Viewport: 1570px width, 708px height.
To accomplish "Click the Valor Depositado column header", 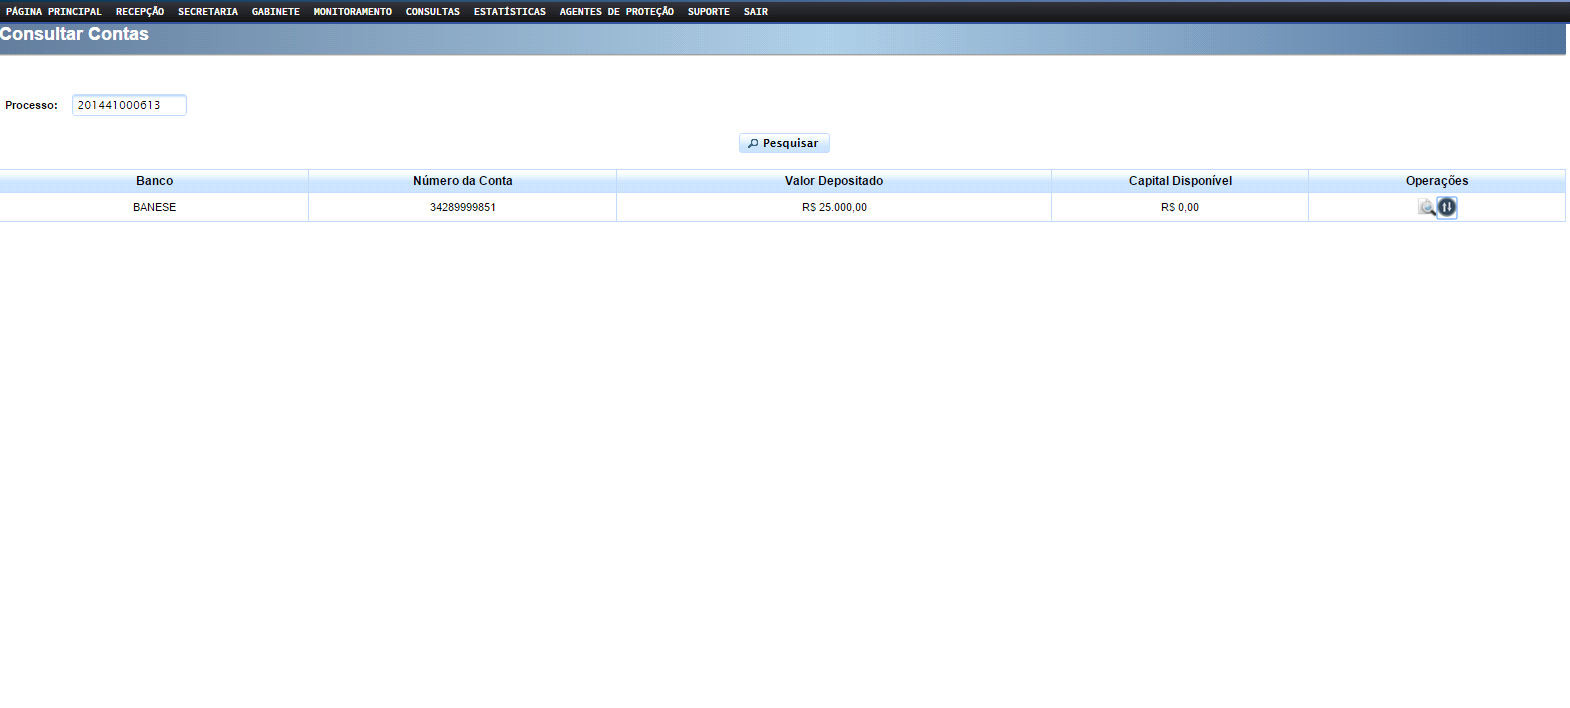I will [834, 181].
